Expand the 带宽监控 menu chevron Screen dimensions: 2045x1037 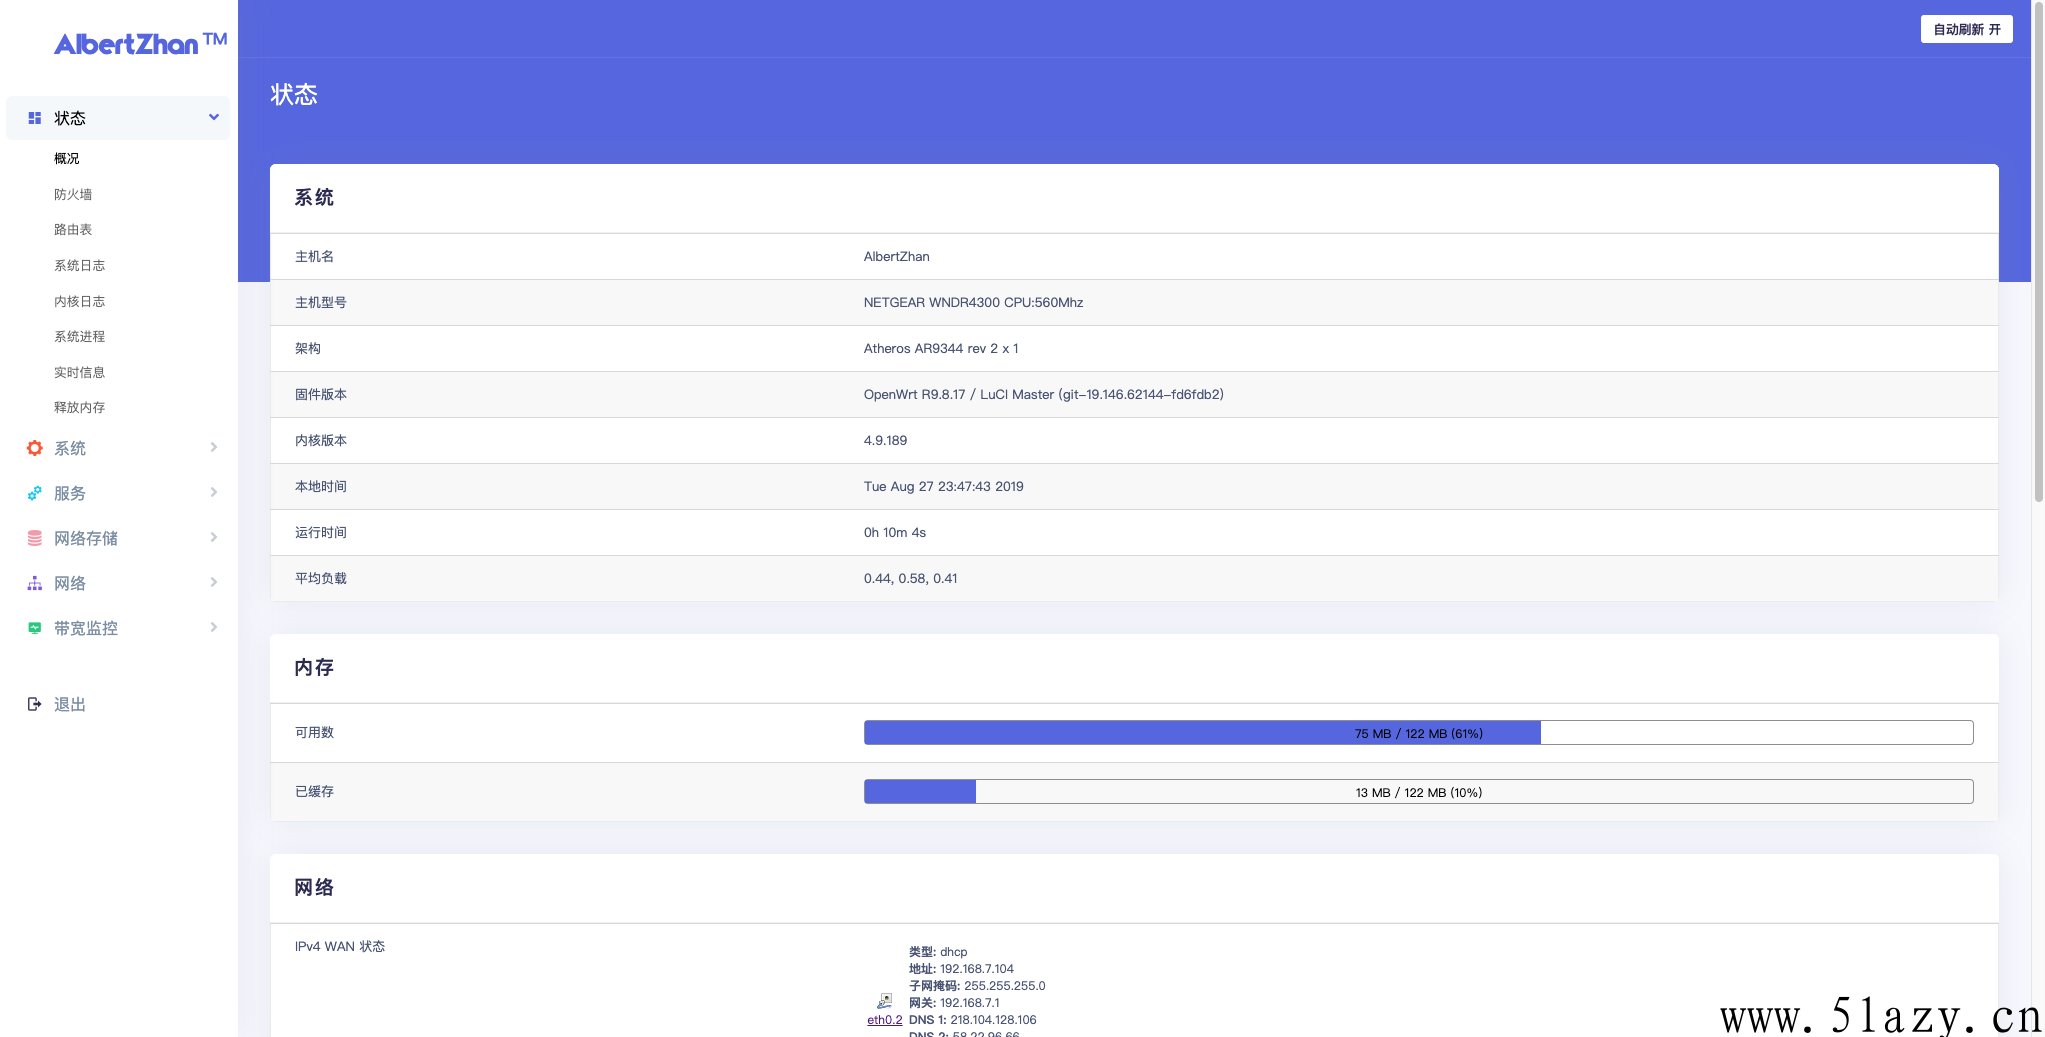coord(214,627)
